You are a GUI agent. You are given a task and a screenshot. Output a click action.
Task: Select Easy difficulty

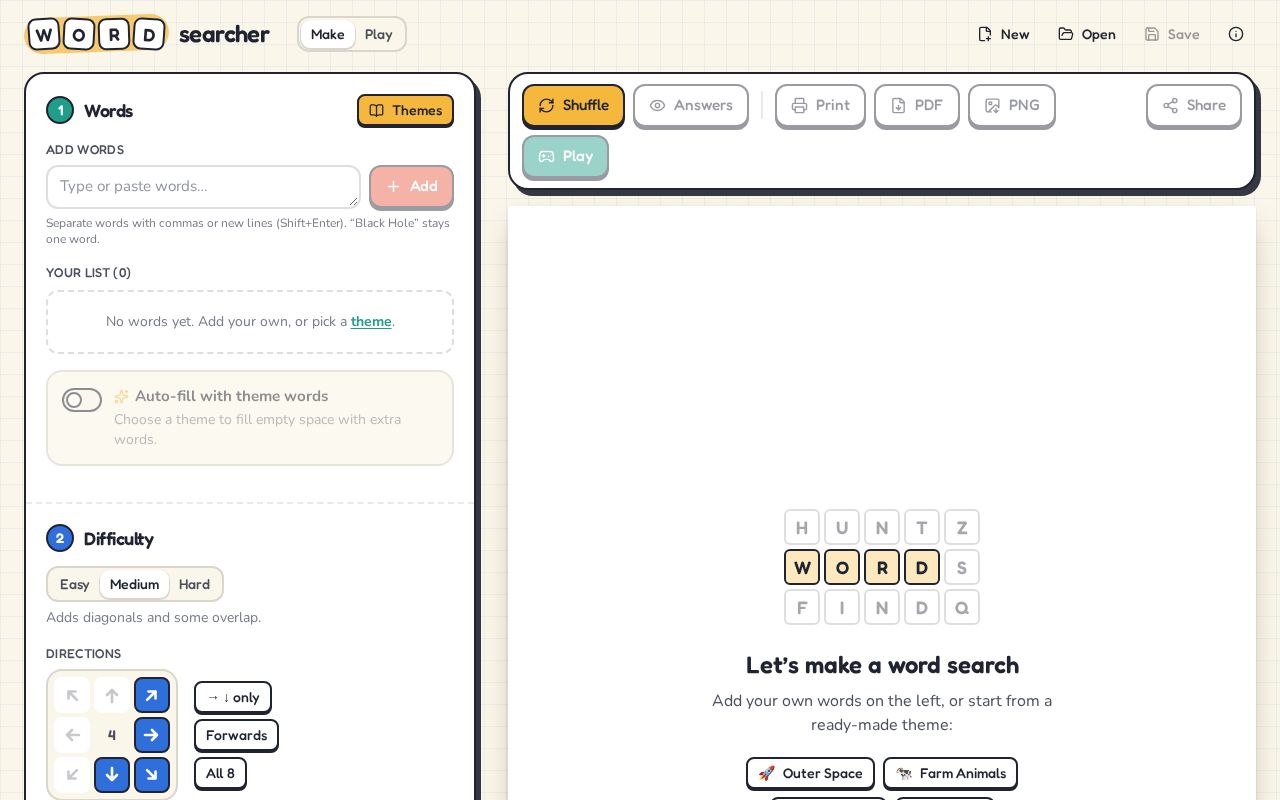[75, 584]
